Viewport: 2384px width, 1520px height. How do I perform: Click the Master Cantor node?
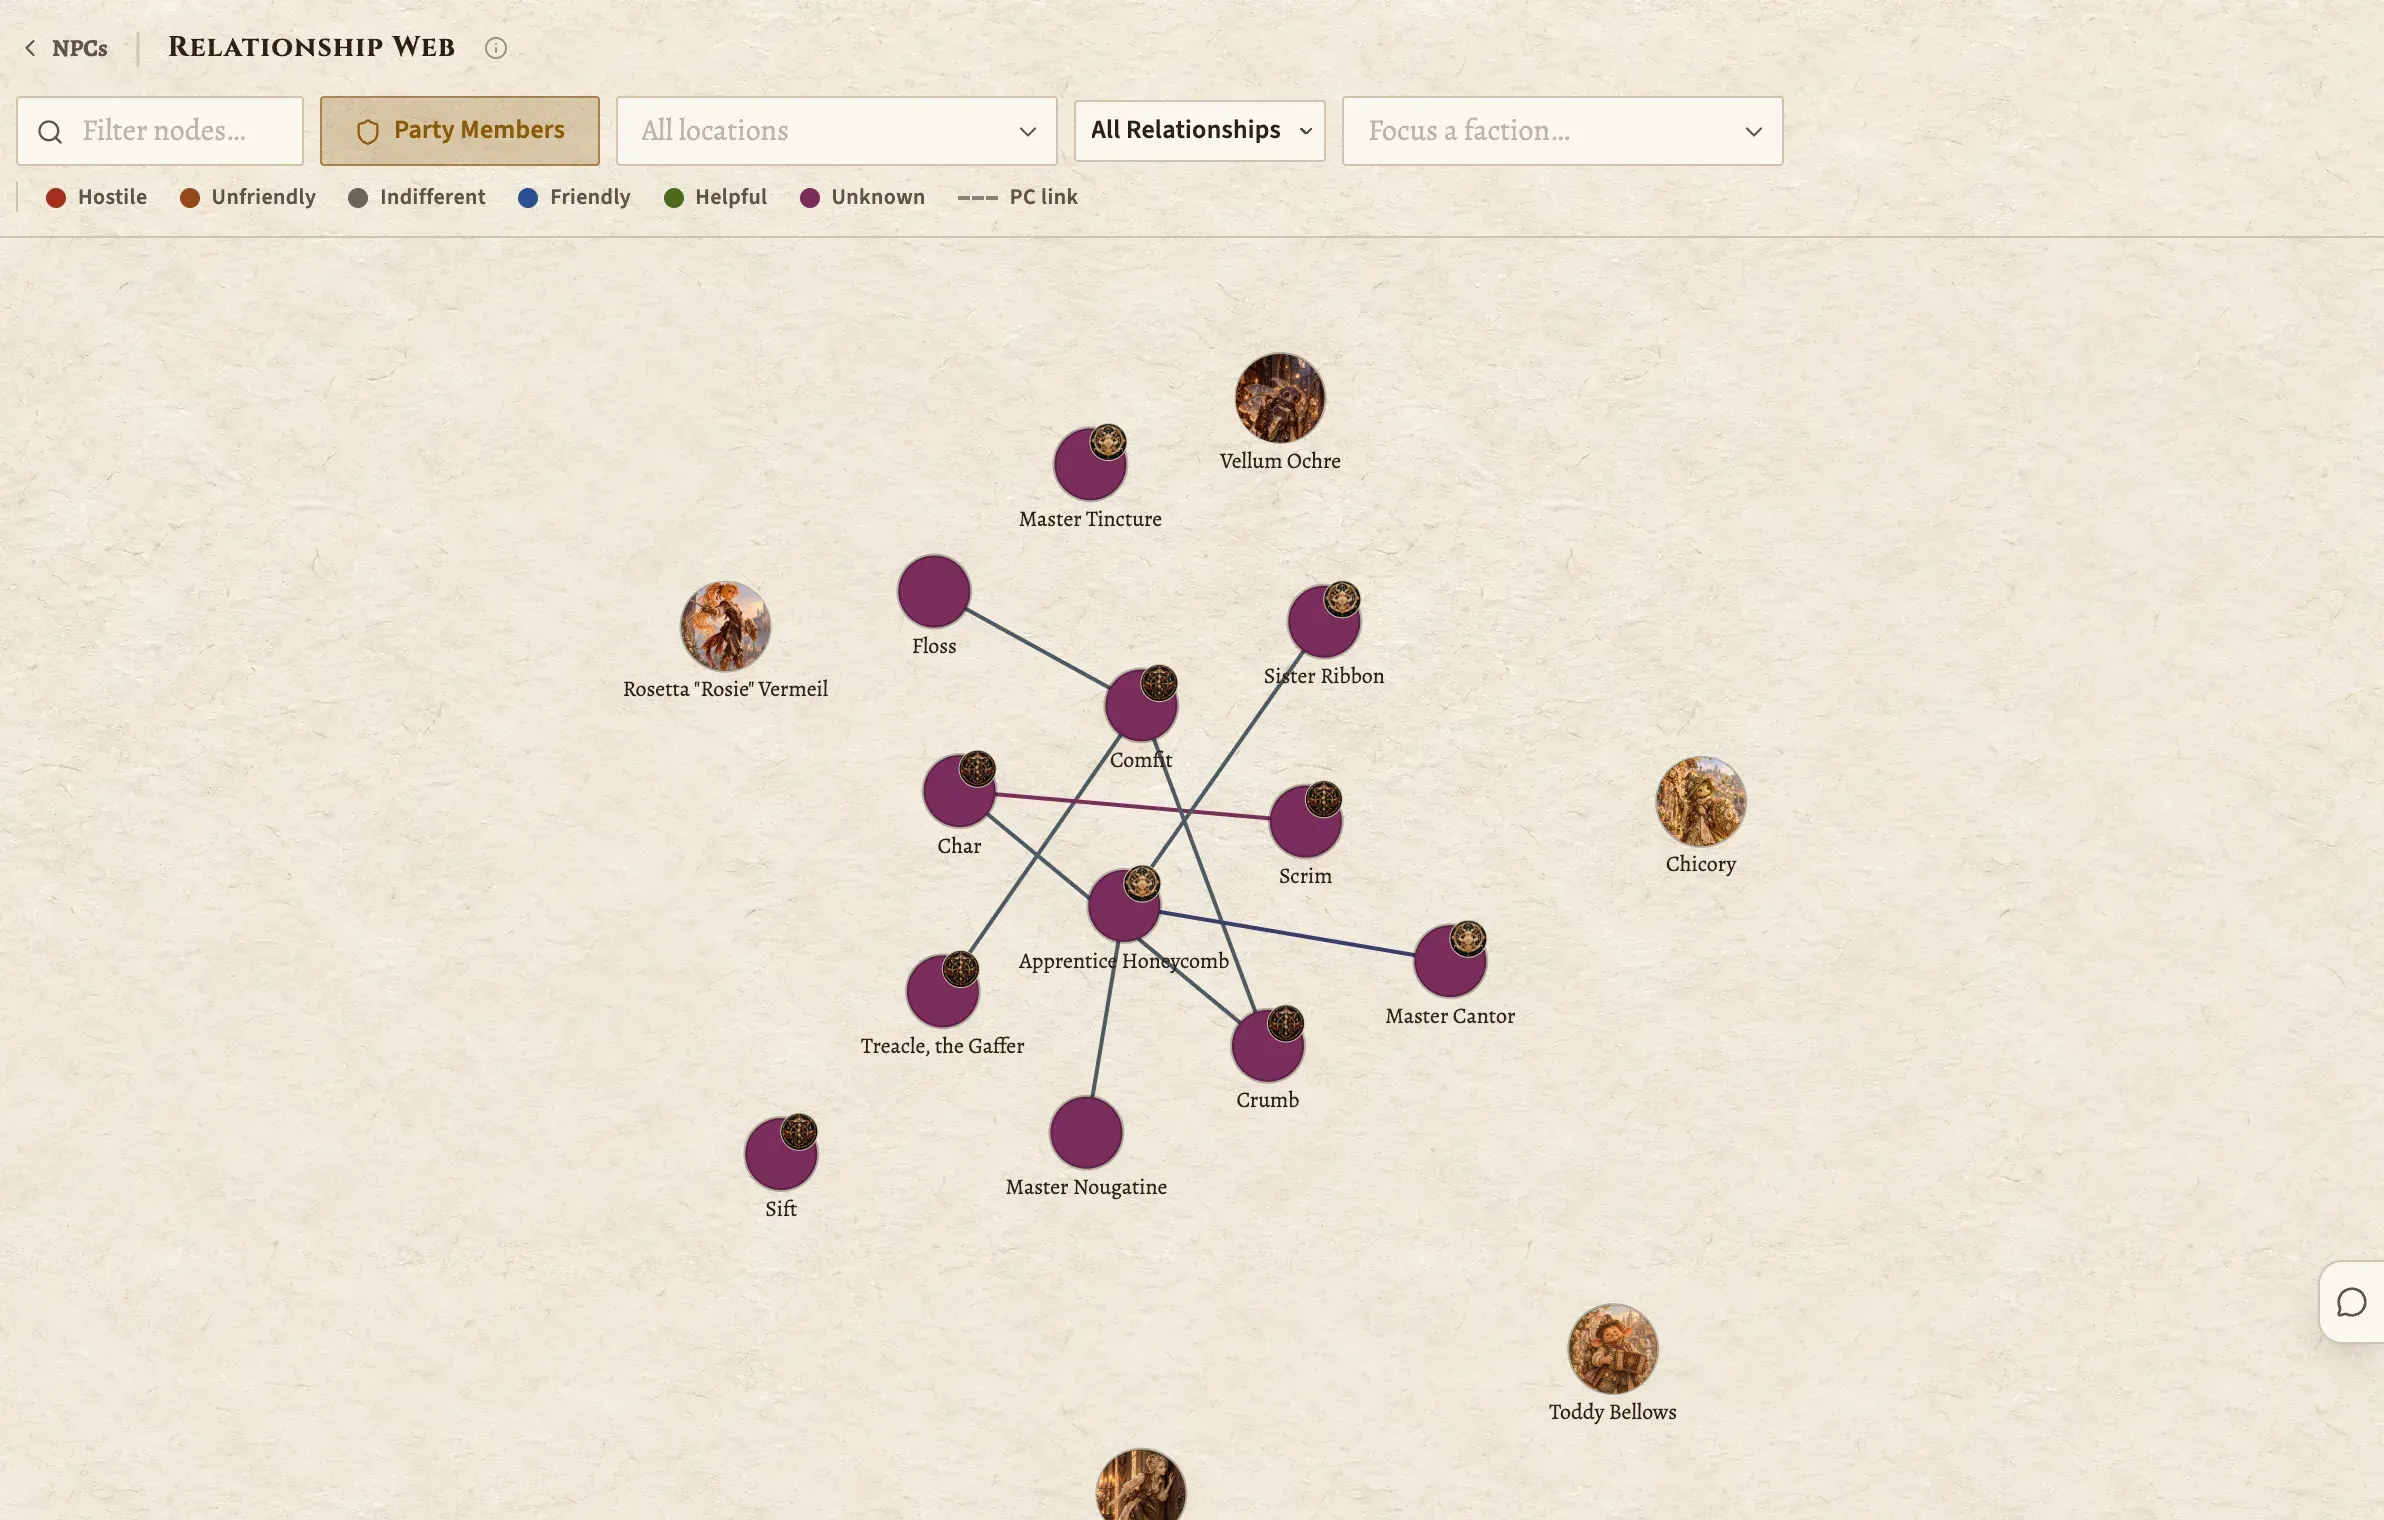click(x=1450, y=961)
